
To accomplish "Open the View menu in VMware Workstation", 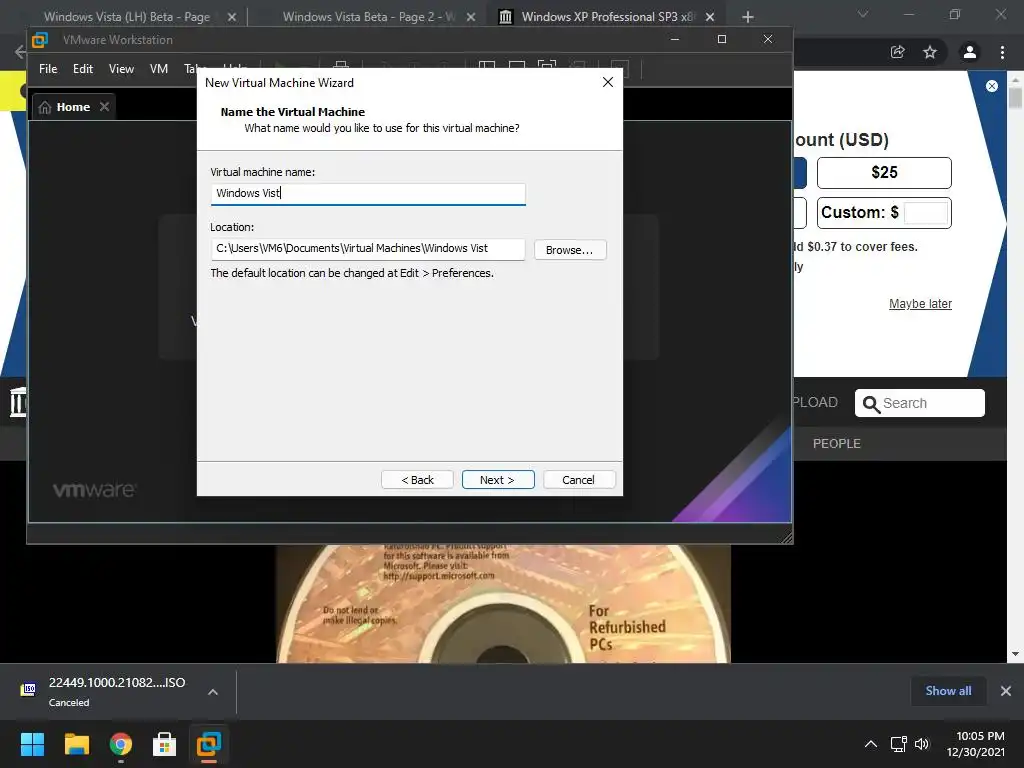I will 121,69.
